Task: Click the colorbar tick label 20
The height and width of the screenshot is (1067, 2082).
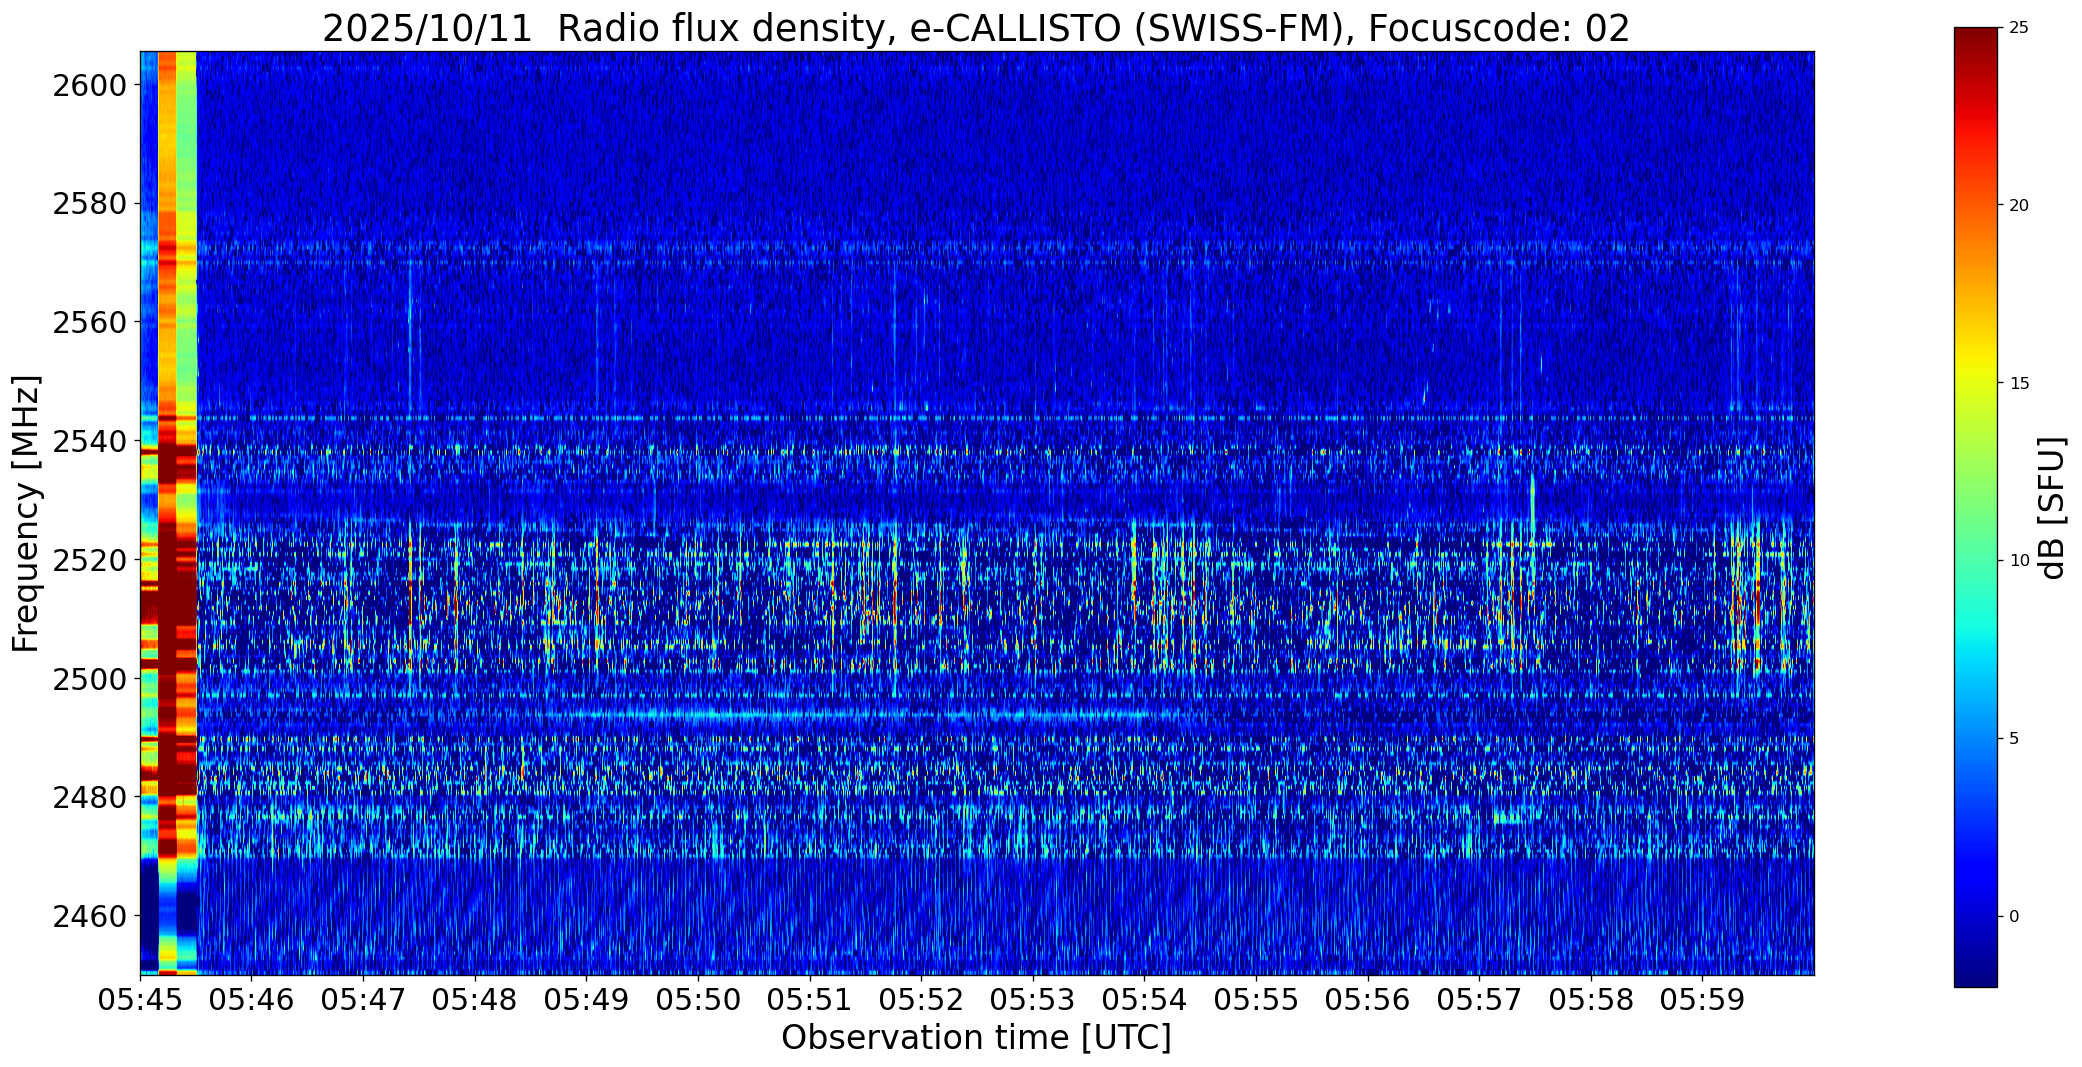Action: pyautogui.click(x=2019, y=205)
